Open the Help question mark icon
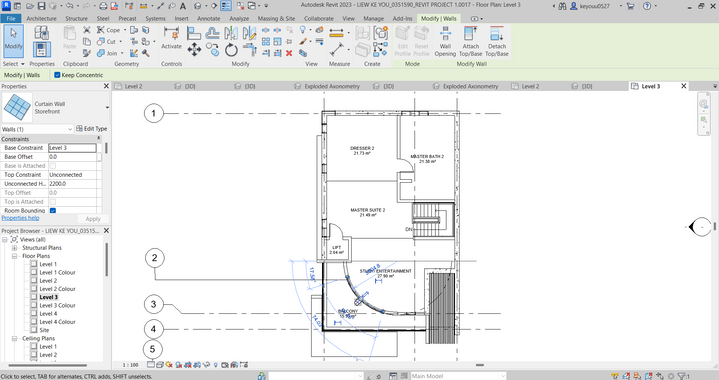The image size is (719, 380). tap(647, 6)
